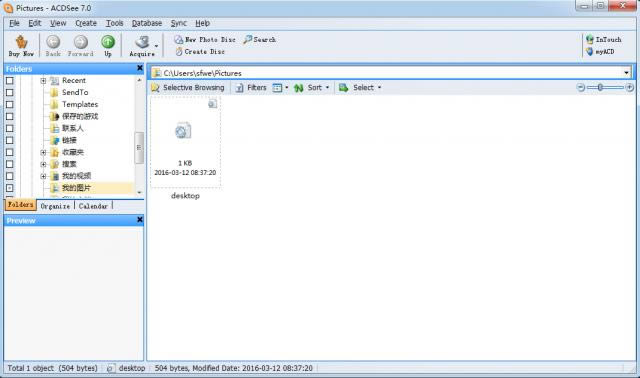This screenshot has width=640, height=378.
Task: Open the Select dropdown
Action: click(x=360, y=88)
